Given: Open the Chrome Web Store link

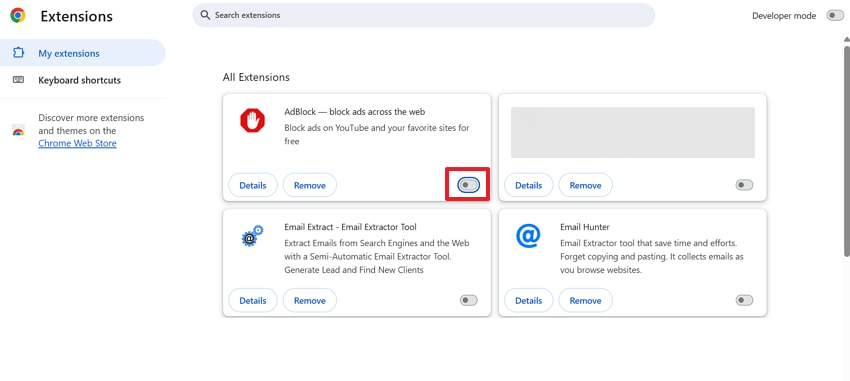Looking at the screenshot, I should 77,144.
